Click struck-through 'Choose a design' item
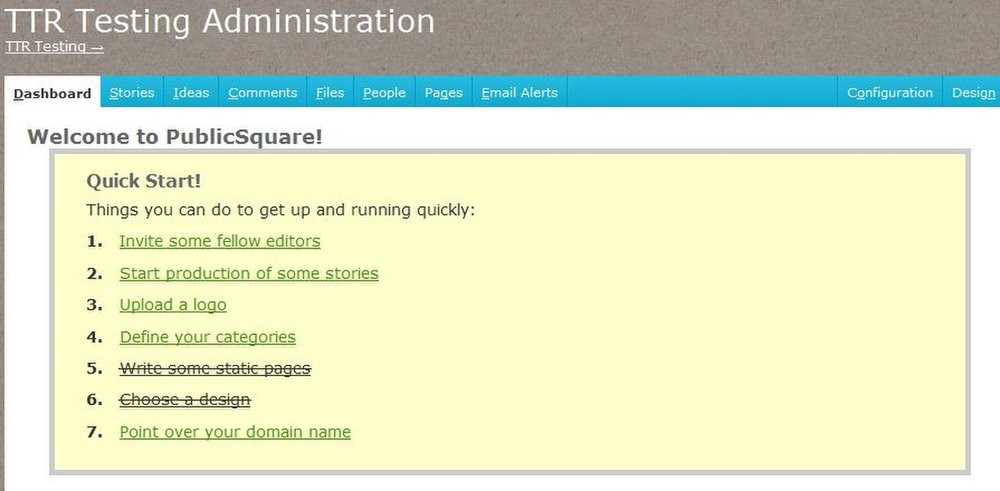Viewport: 1000px width, 491px height. (x=185, y=400)
